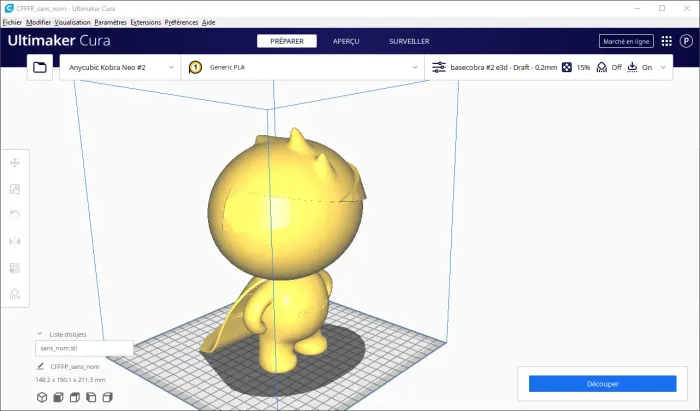Click the print settings sliders icon

(x=439, y=67)
